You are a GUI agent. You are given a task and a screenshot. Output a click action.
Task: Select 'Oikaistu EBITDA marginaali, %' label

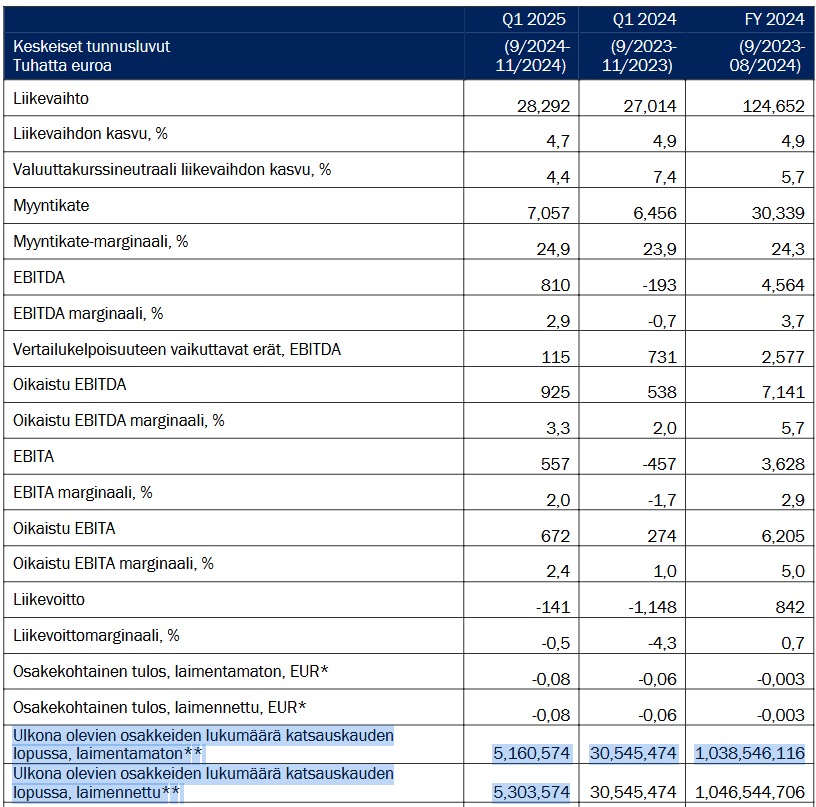click(x=119, y=420)
